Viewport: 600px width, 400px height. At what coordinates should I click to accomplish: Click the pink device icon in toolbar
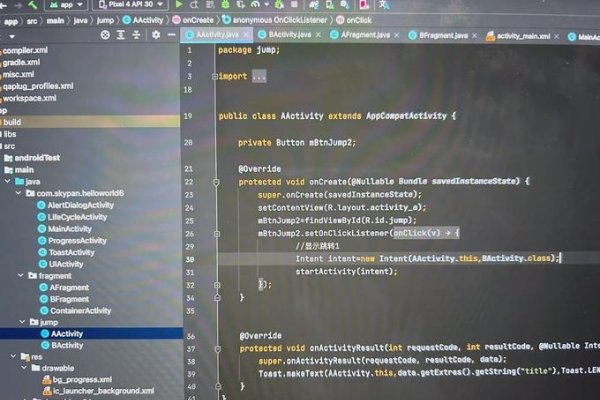[x=364, y=5]
